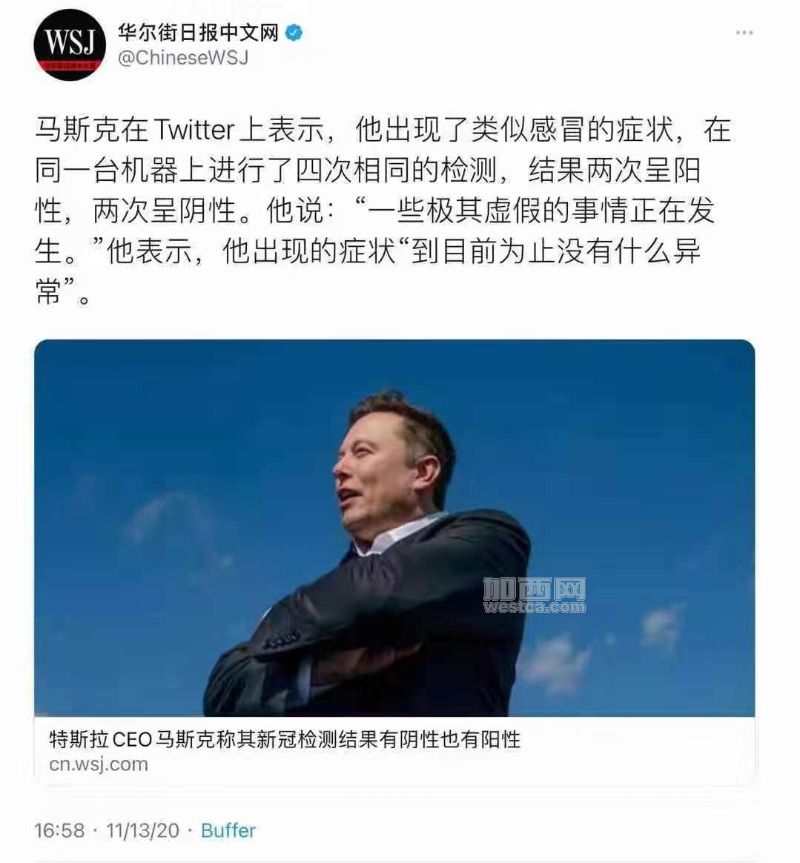Open the three-dot more options menu
The height and width of the screenshot is (863, 800).
click(744, 33)
